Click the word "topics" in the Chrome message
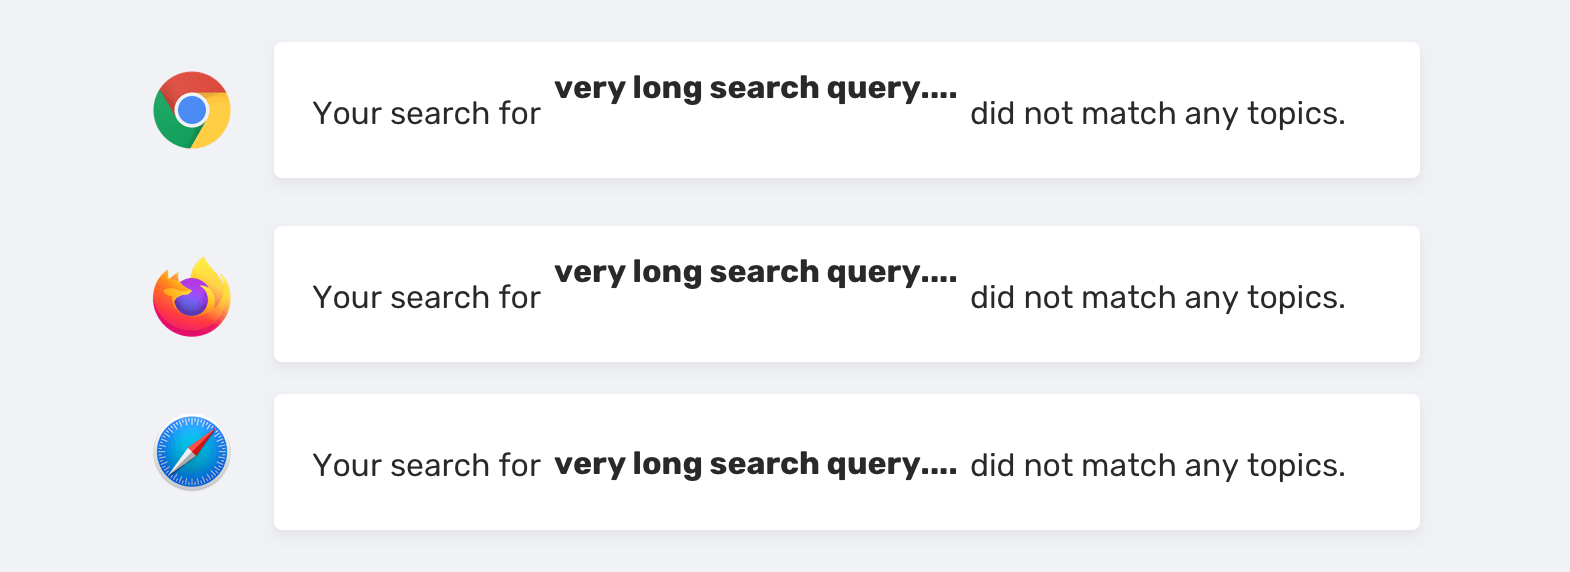Screen dimensions: 1570x572 pyautogui.click(x=1294, y=114)
